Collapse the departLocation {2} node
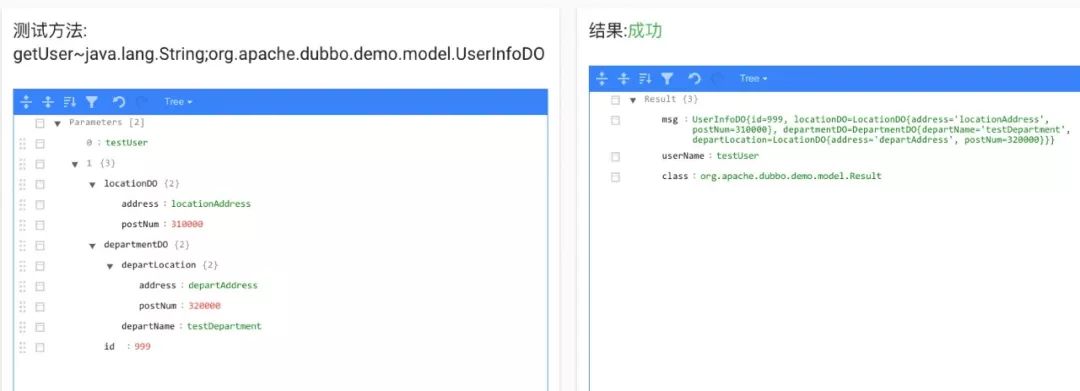1080x391 pixels. [110, 266]
